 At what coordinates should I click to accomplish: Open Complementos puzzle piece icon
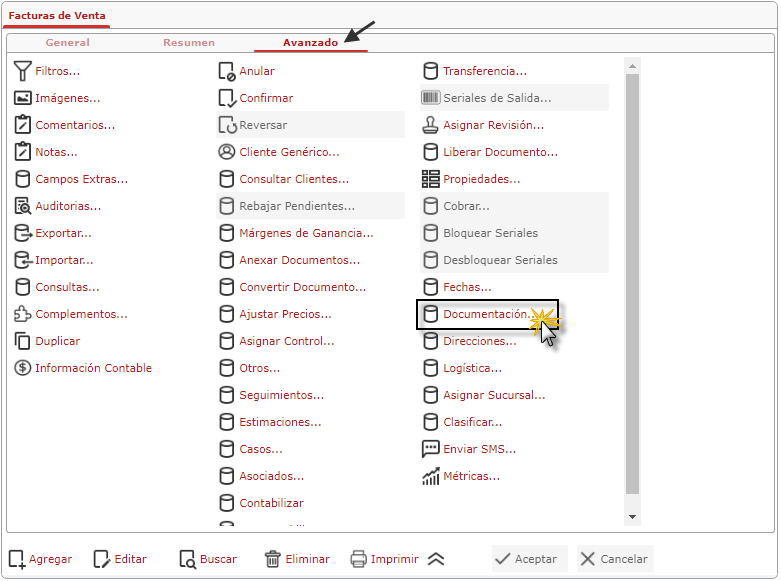23,314
